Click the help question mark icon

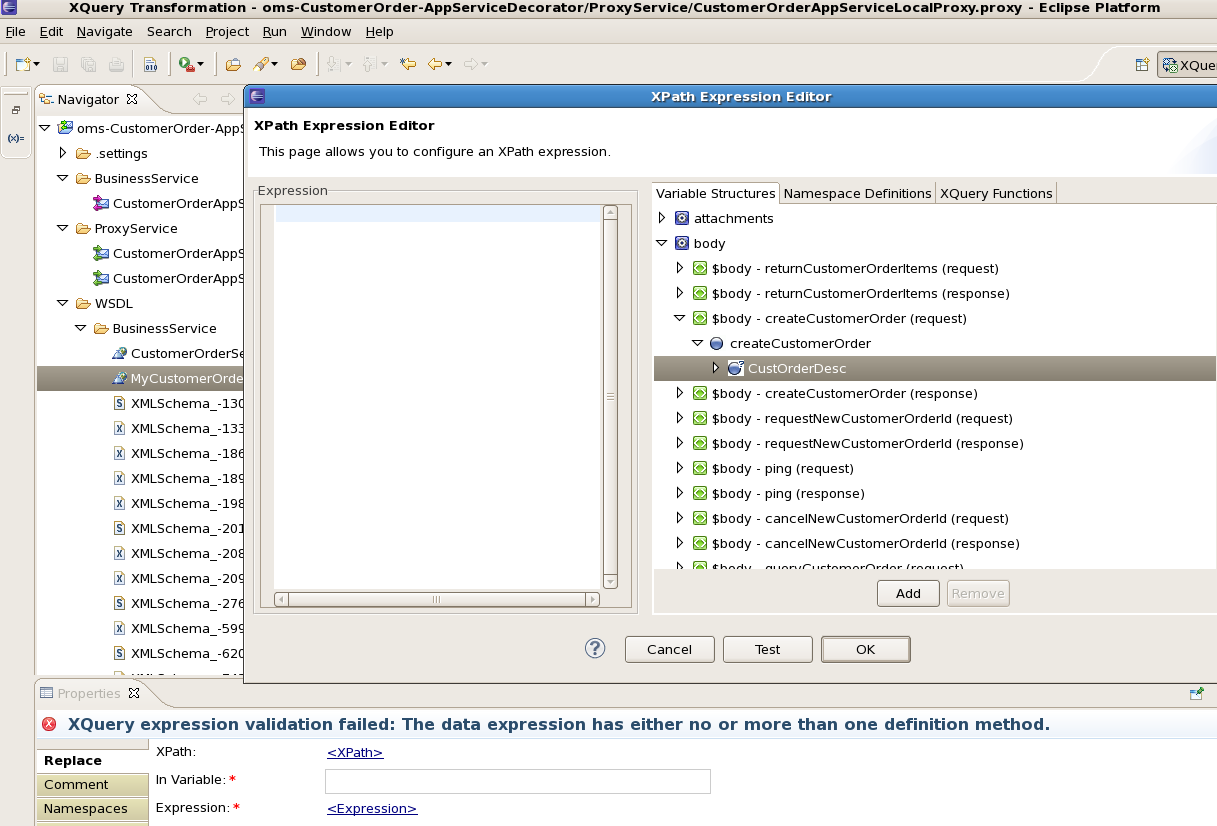point(595,648)
